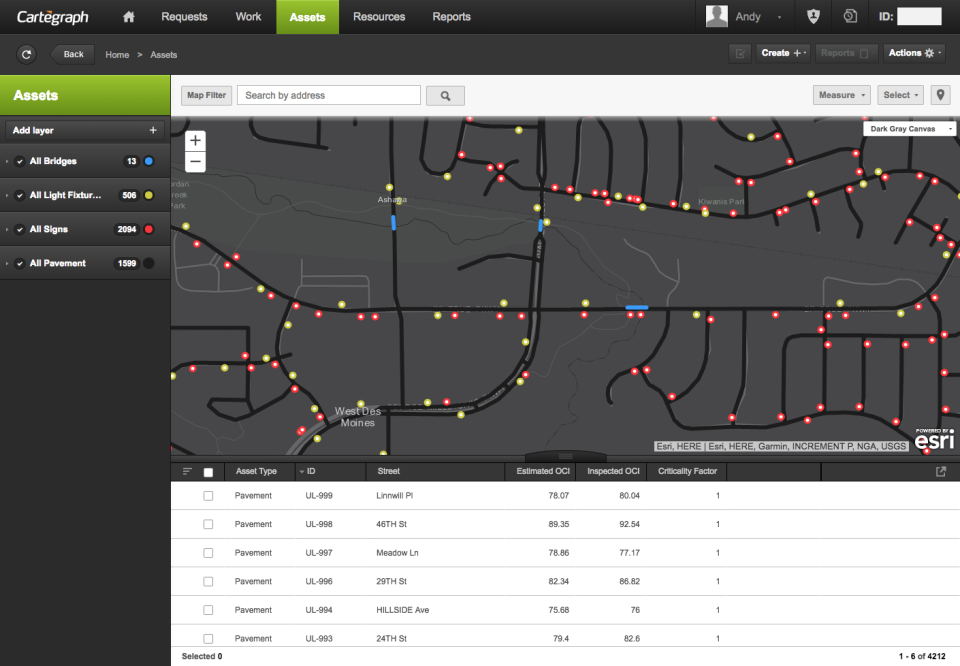Click the magnifying glass search icon
This screenshot has height=666, width=960.
tap(445, 95)
